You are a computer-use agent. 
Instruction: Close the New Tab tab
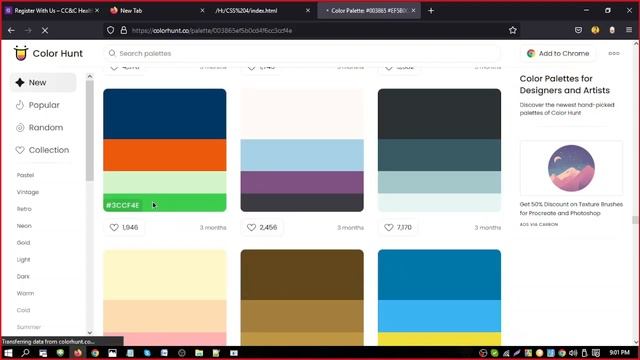202,11
